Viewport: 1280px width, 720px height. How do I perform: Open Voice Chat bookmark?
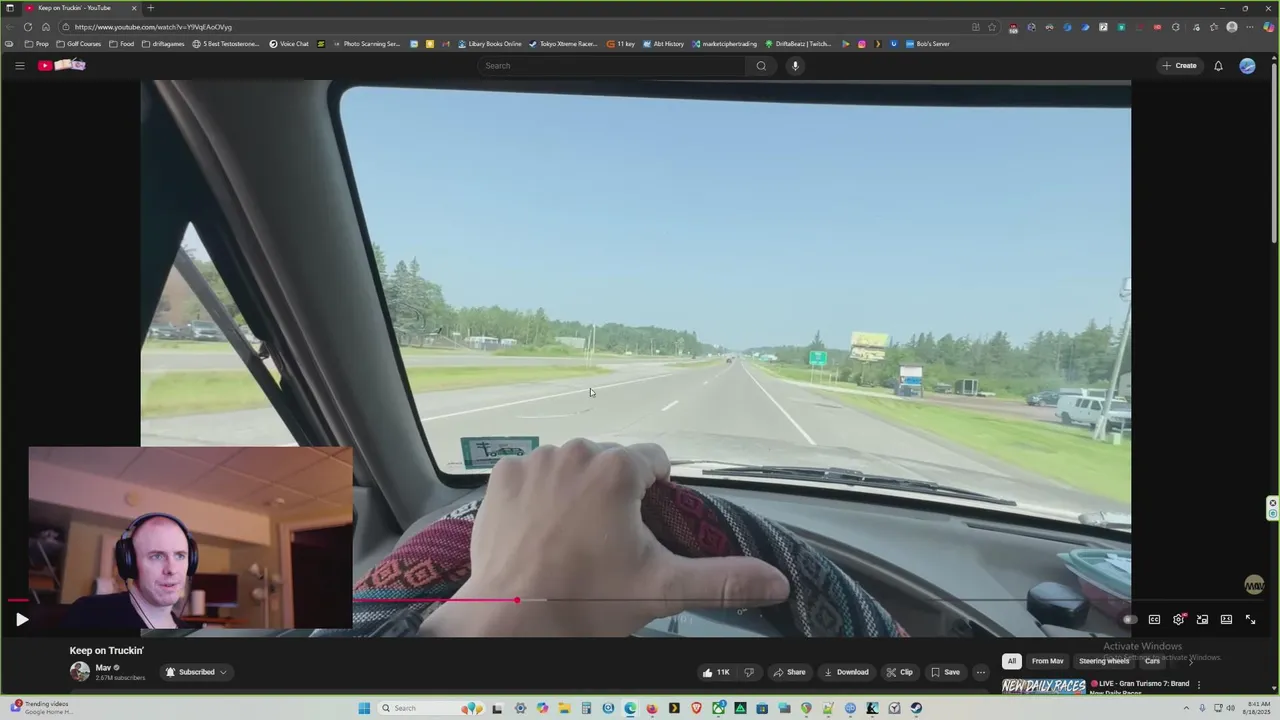tap(289, 44)
